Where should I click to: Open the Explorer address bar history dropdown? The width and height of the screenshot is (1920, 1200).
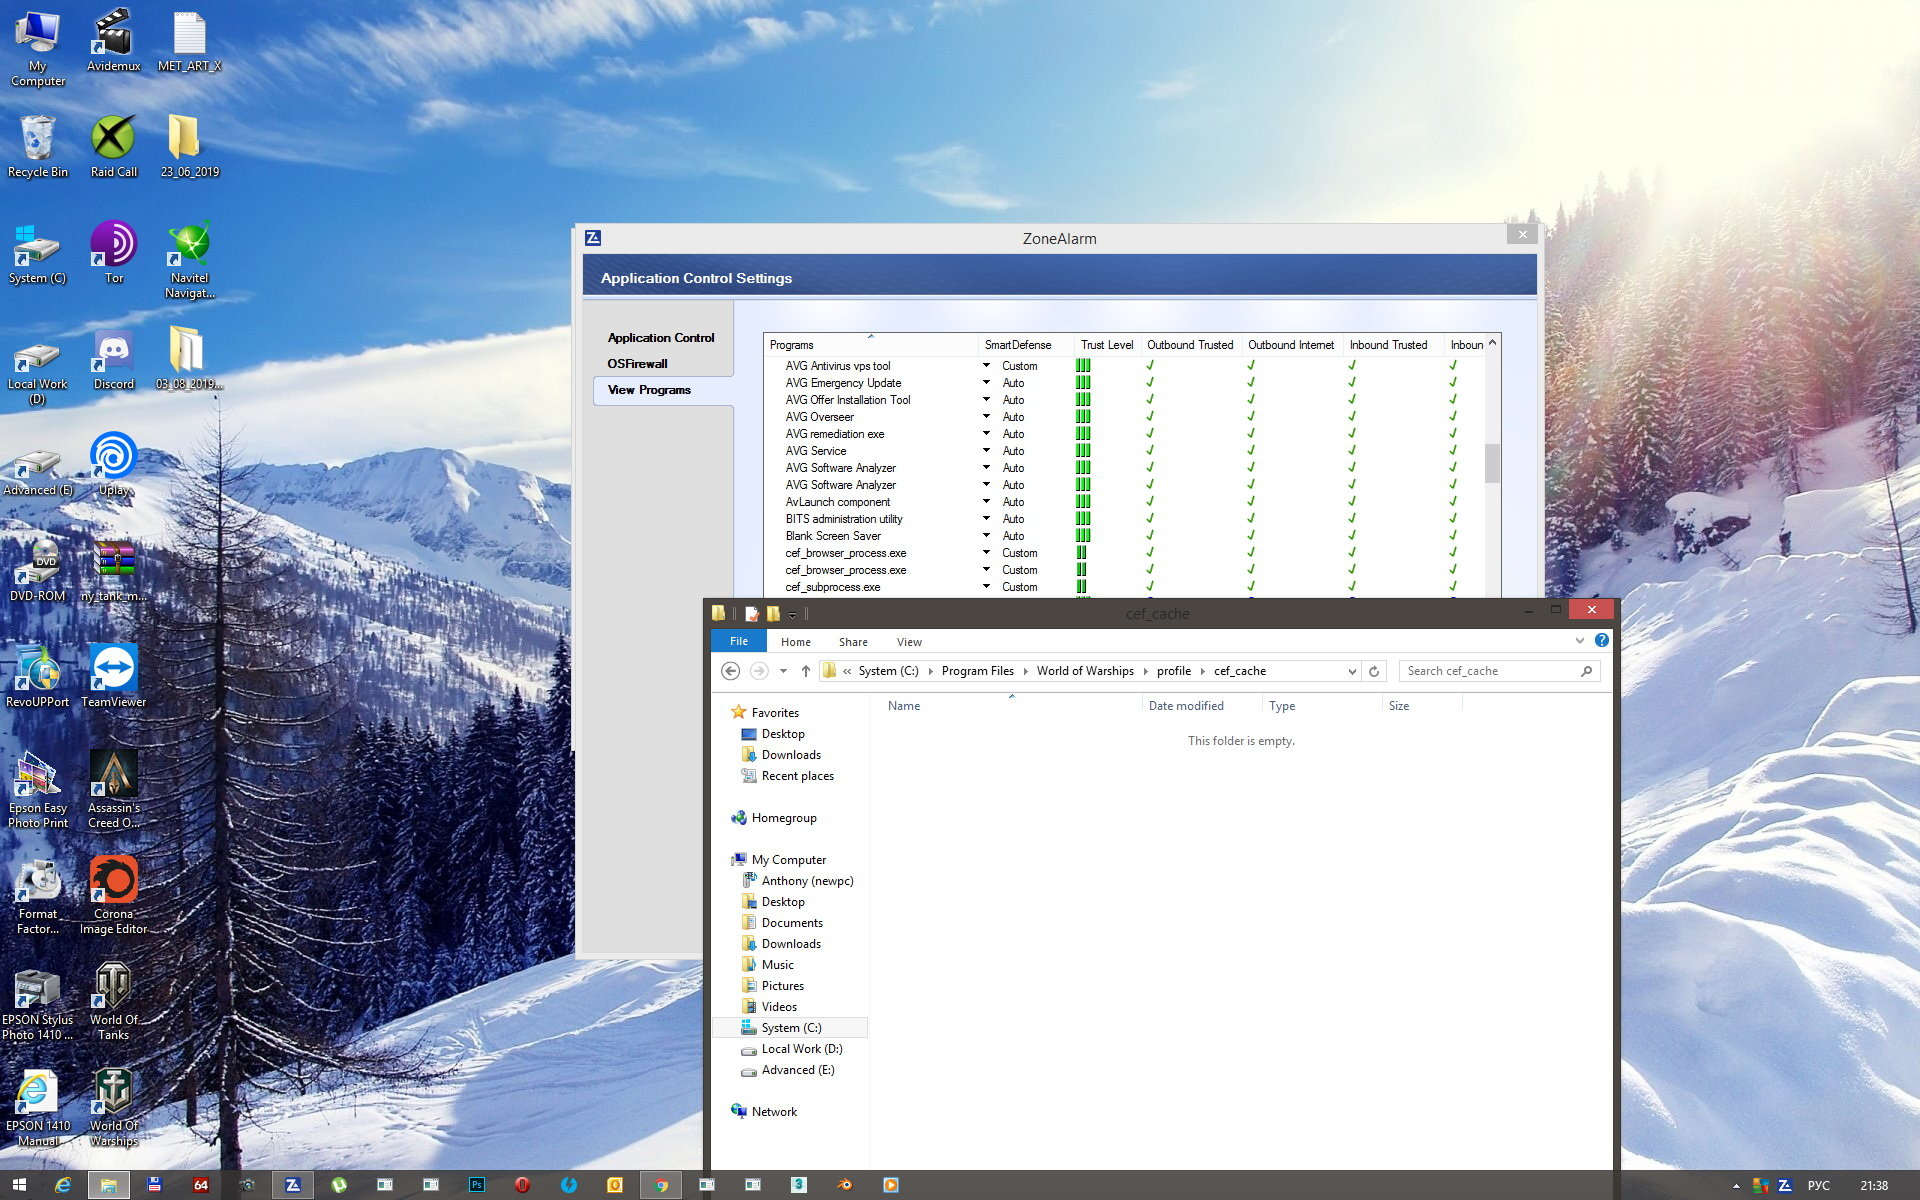click(x=1352, y=671)
